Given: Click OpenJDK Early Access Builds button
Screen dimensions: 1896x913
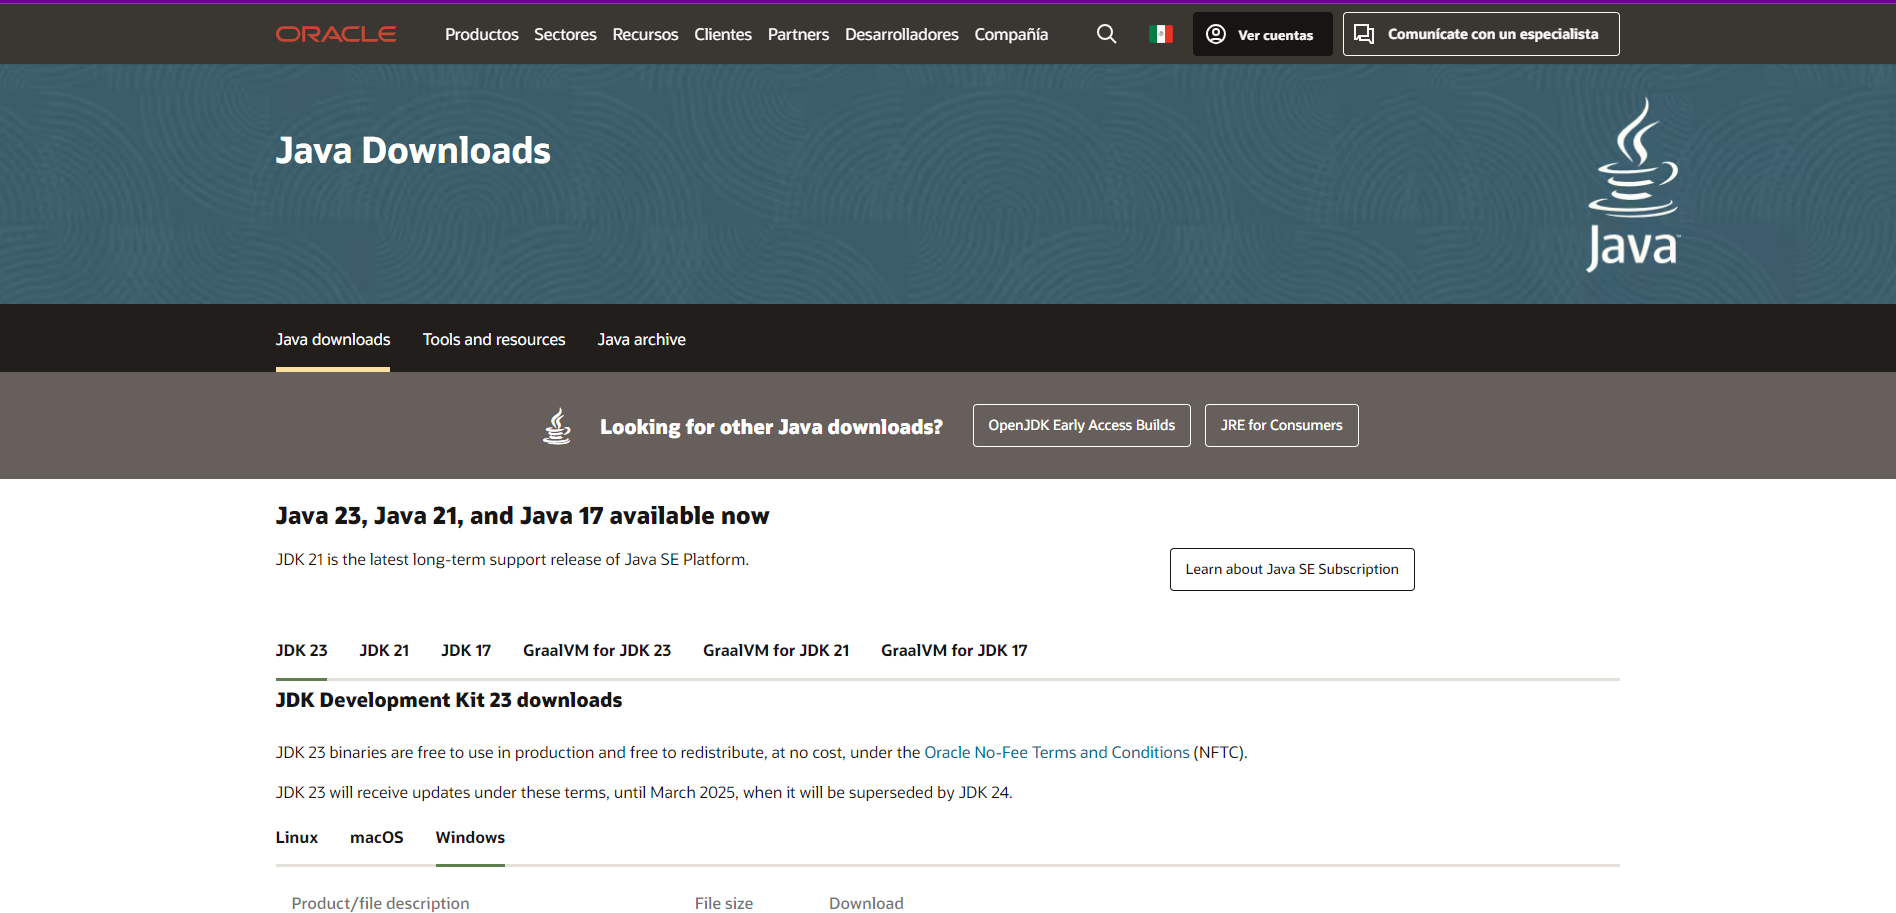Looking at the screenshot, I should 1082,426.
